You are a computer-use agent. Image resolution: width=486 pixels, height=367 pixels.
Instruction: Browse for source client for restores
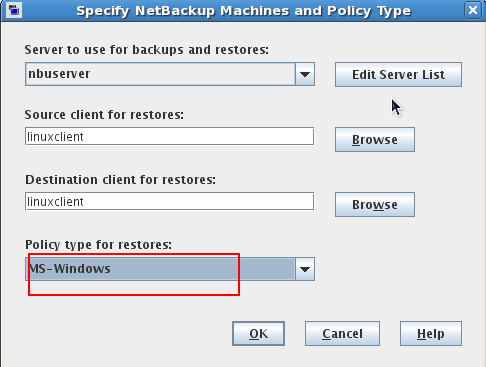point(375,139)
